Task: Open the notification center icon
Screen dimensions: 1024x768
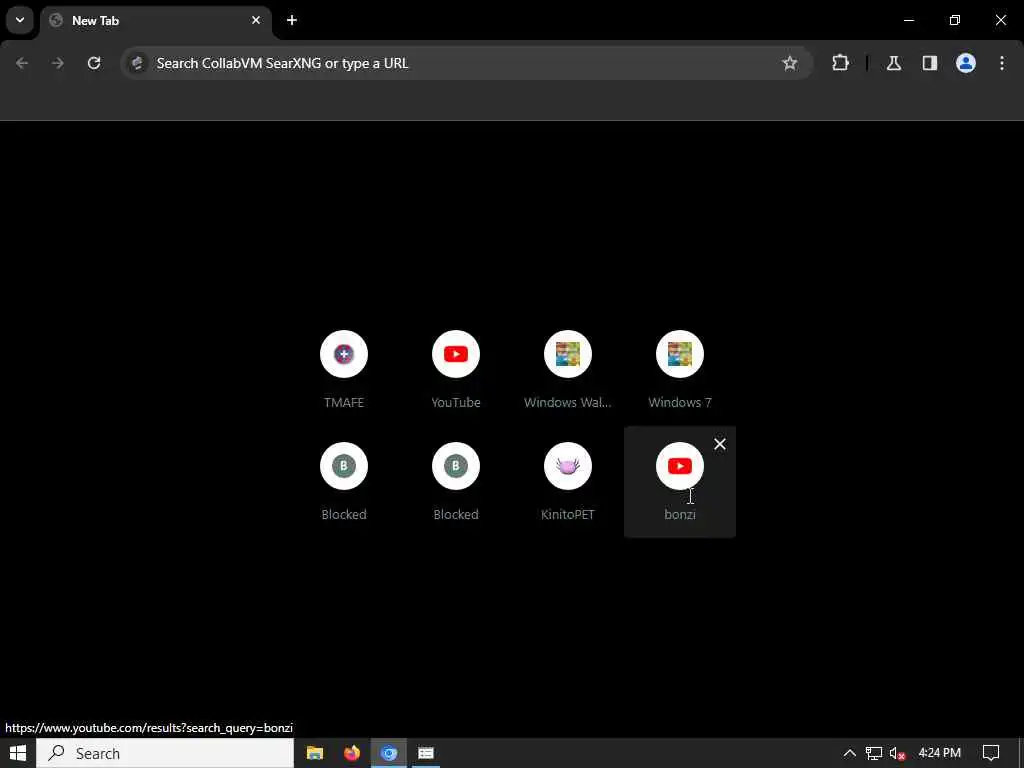Action: point(991,753)
